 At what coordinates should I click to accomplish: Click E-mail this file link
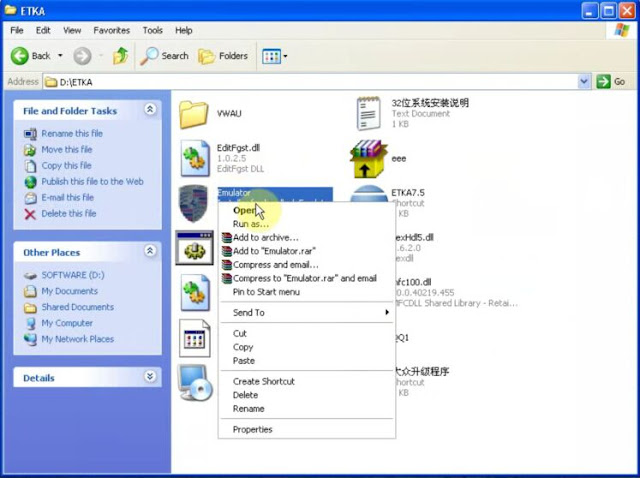coord(67,198)
